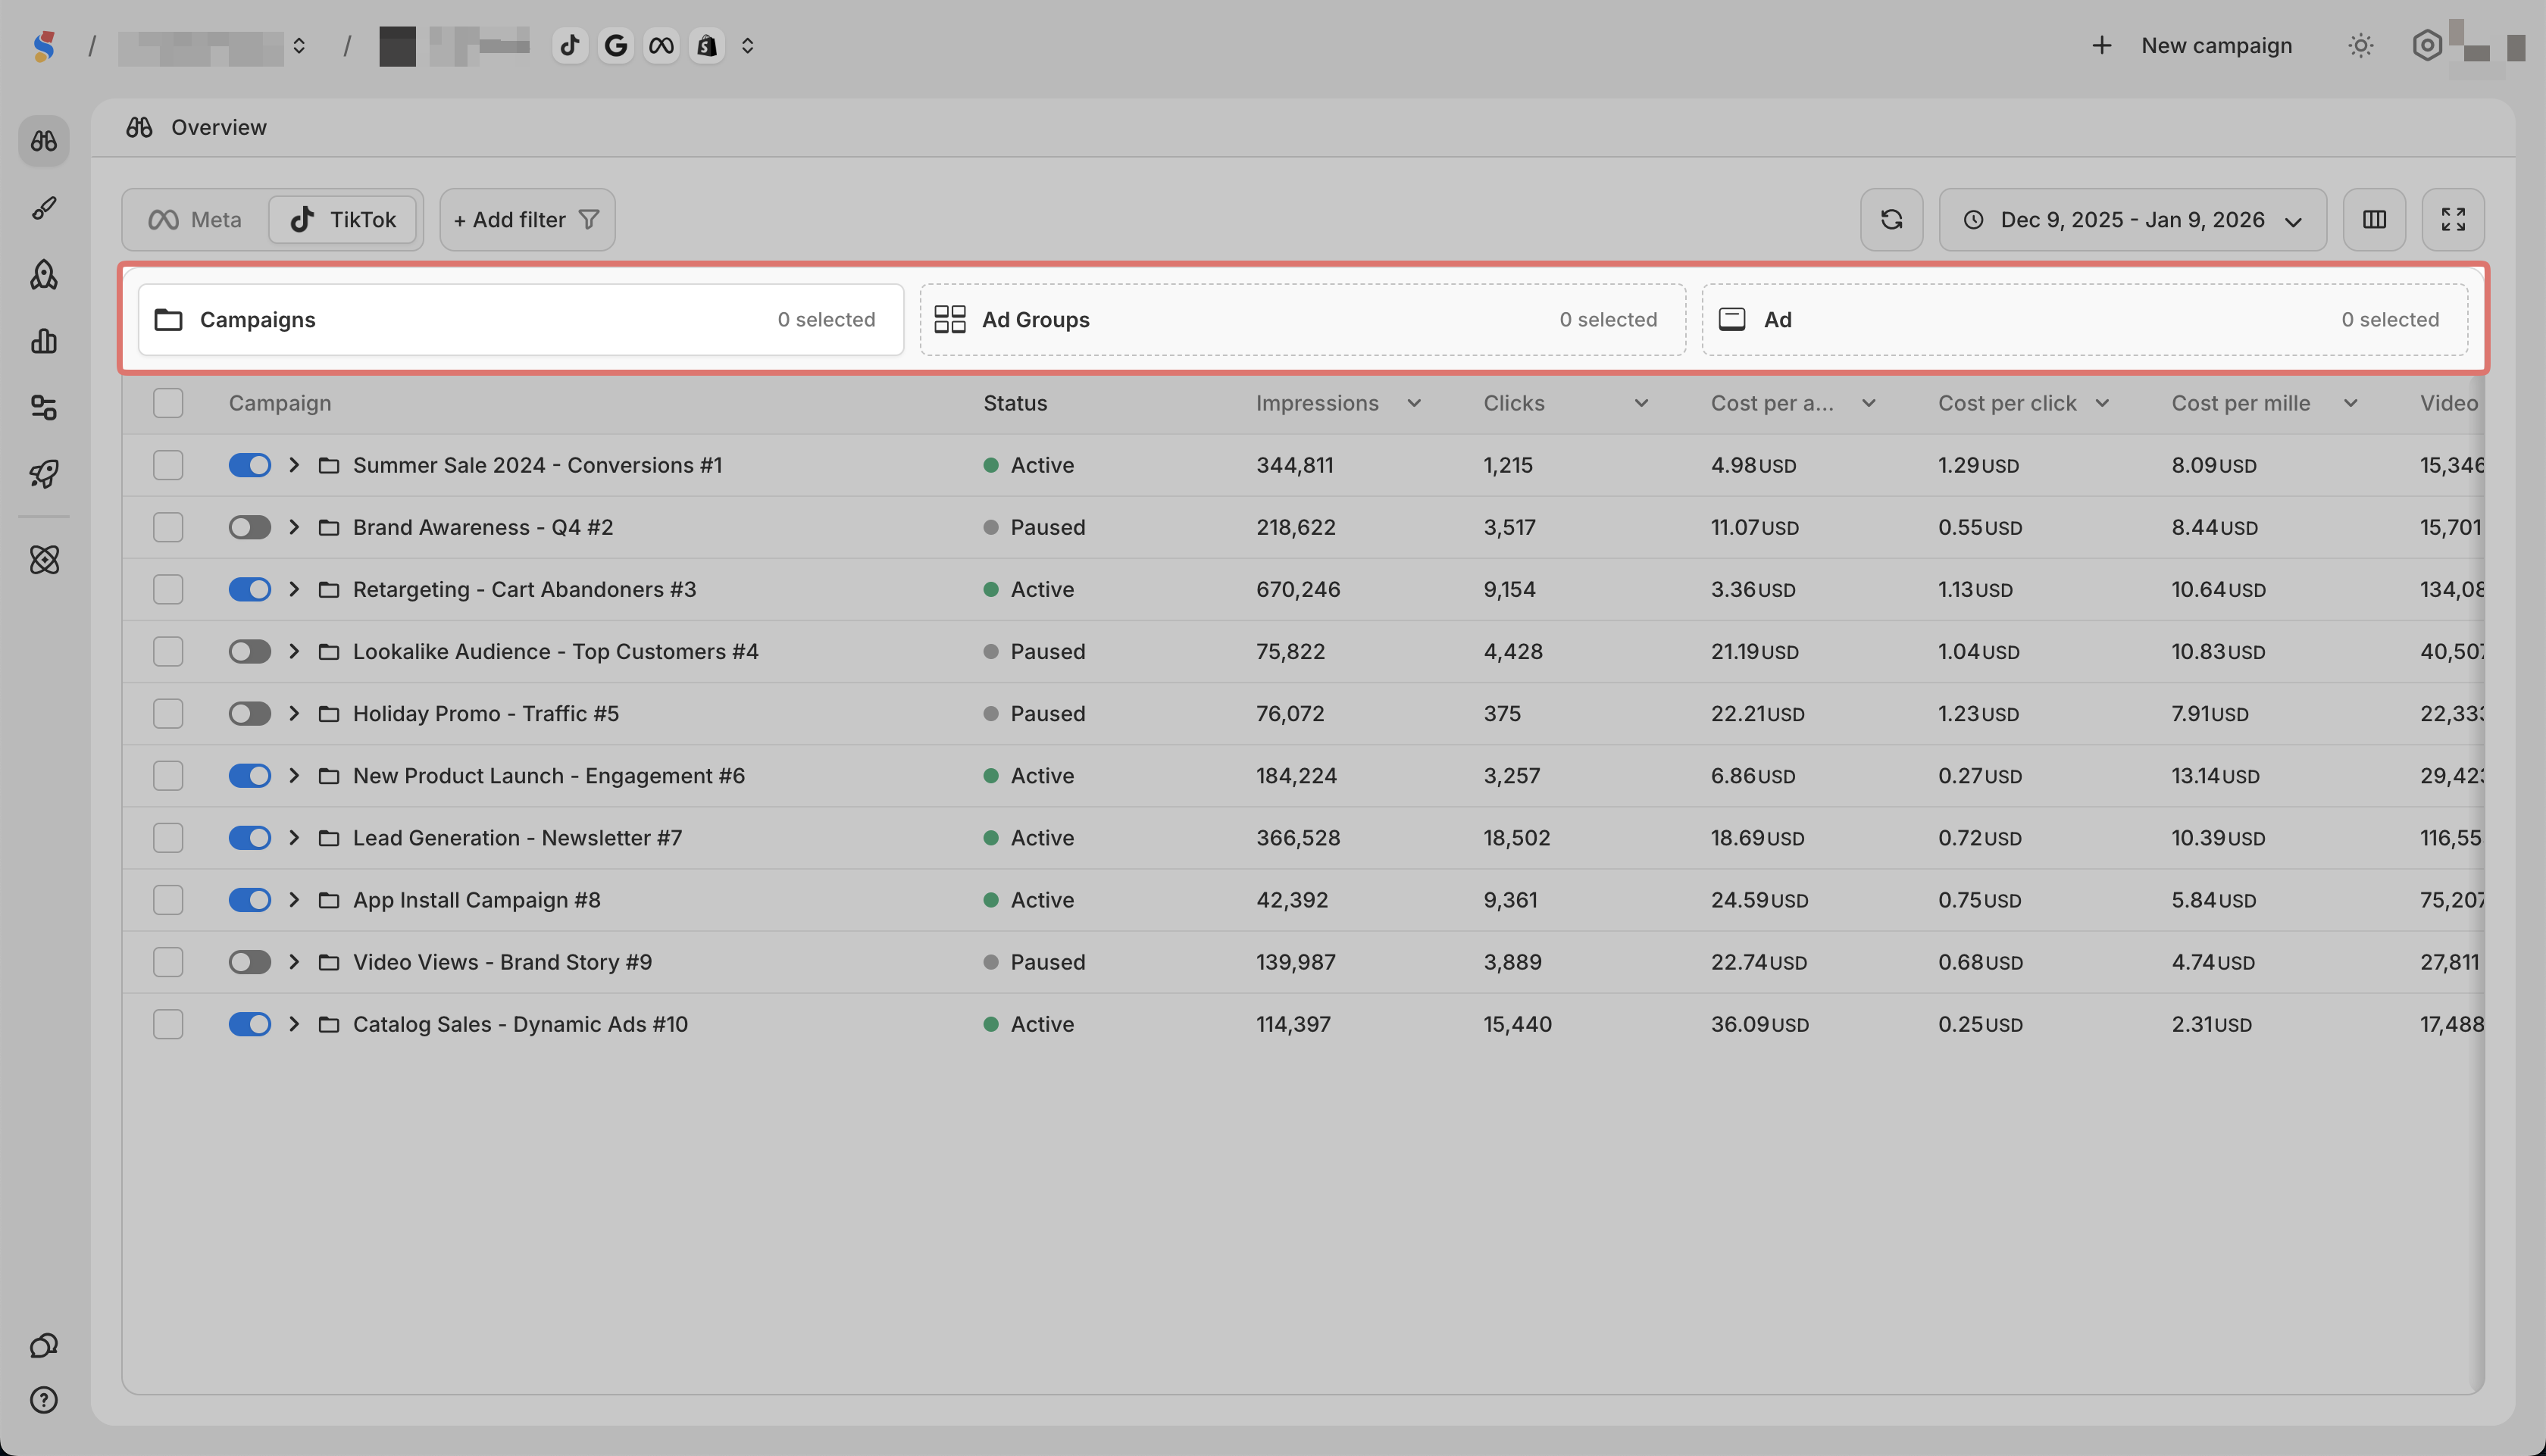The image size is (2546, 1456).
Task: Open the help question mark icon
Action: pyautogui.click(x=44, y=1400)
